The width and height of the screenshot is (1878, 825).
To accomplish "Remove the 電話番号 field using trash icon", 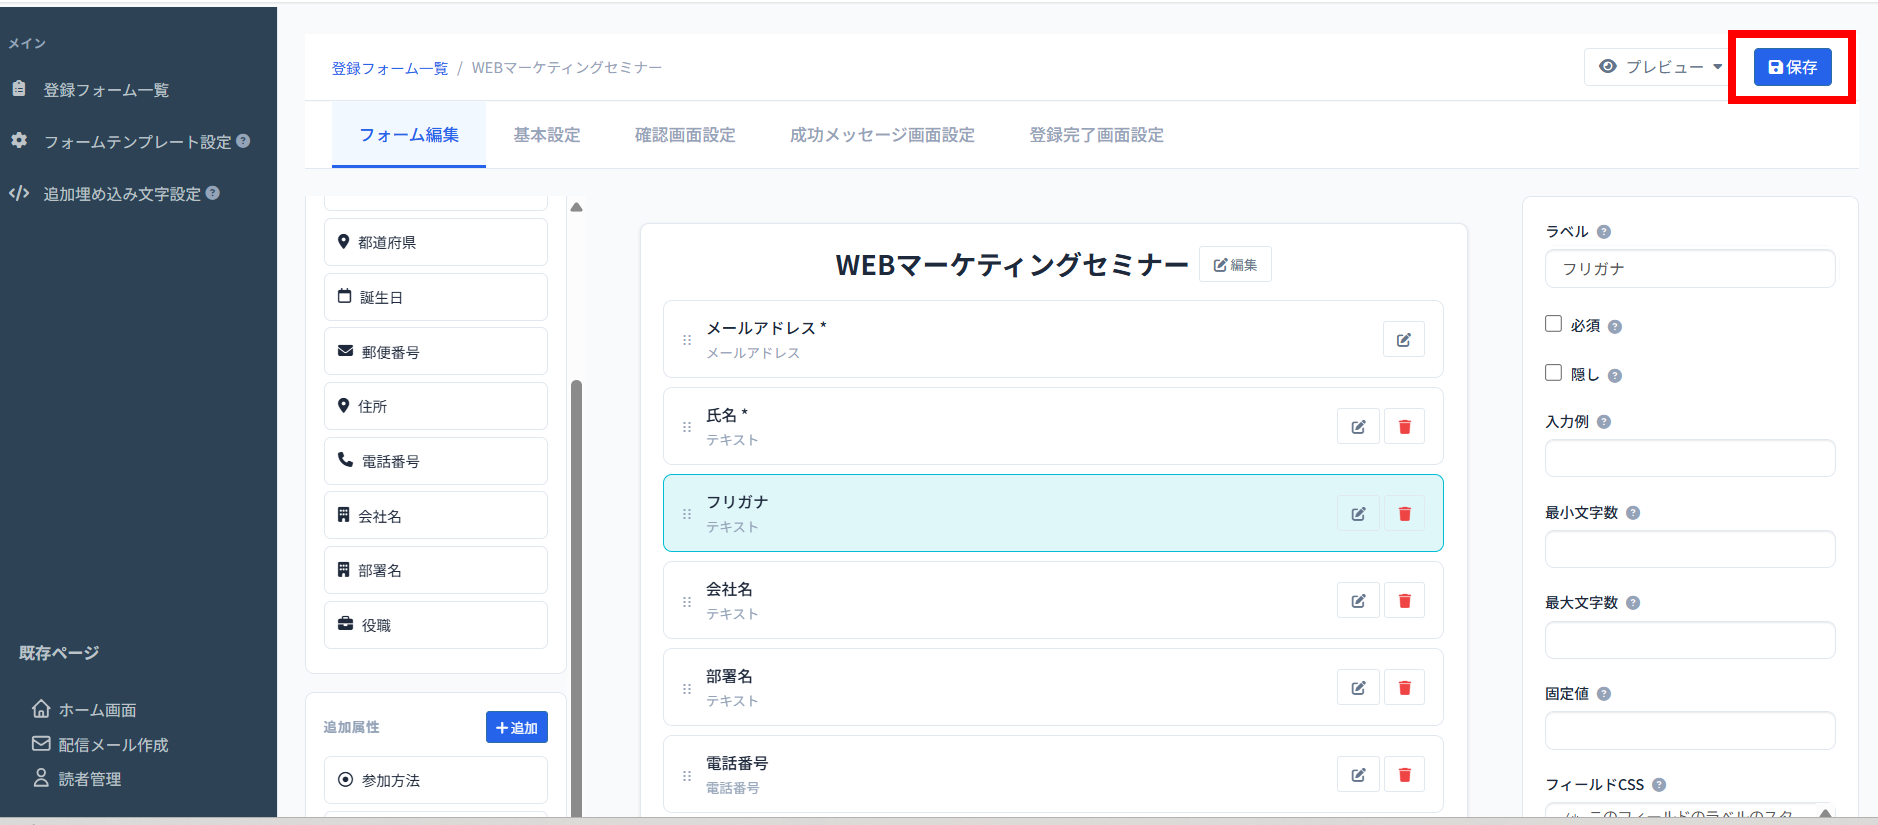I will point(1404,775).
